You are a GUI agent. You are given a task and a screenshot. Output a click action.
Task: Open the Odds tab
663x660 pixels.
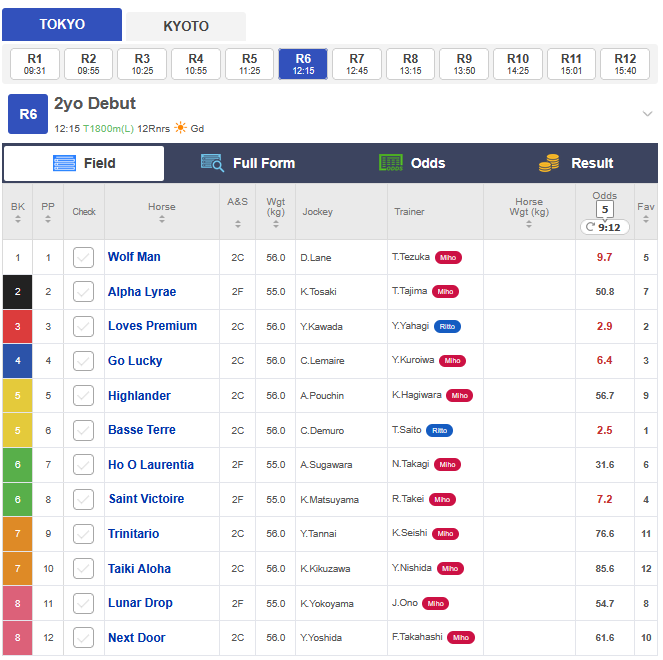412,163
